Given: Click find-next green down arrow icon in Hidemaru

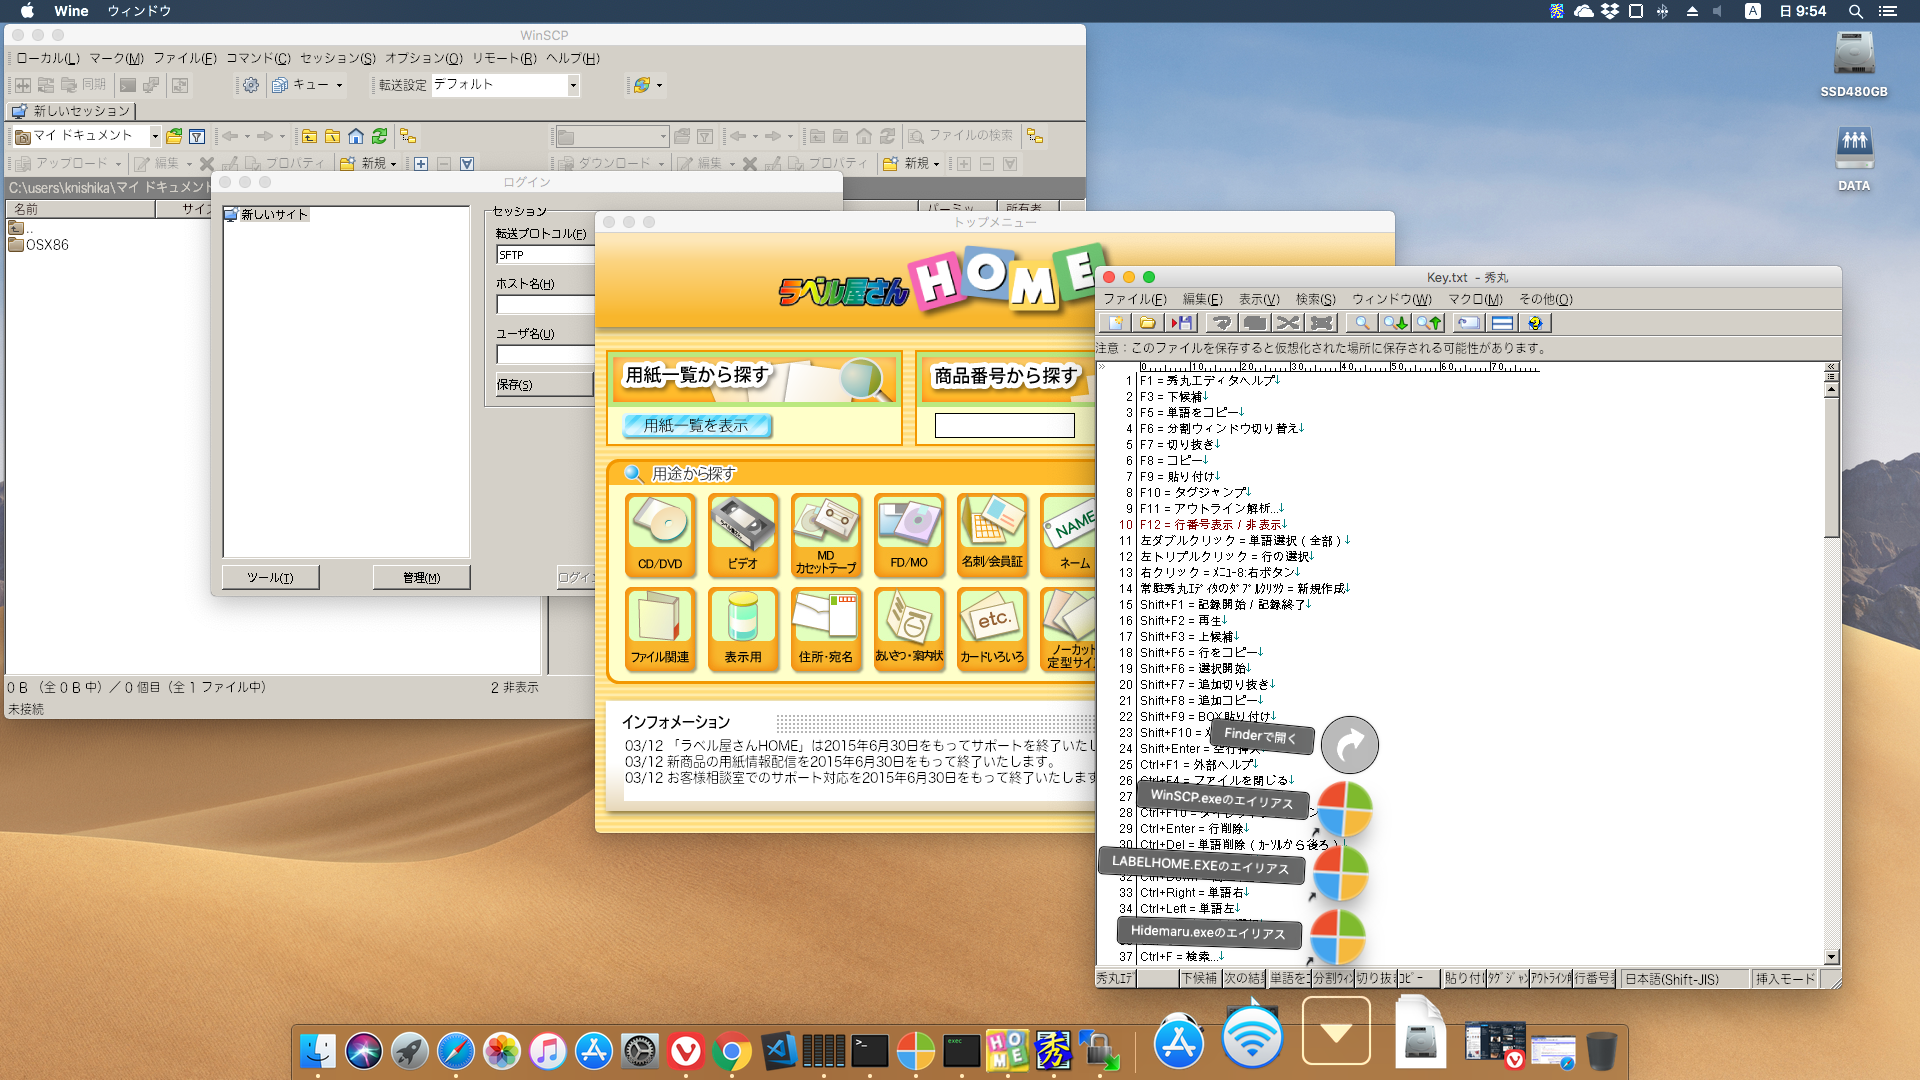Looking at the screenshot, I should 1395,323.
